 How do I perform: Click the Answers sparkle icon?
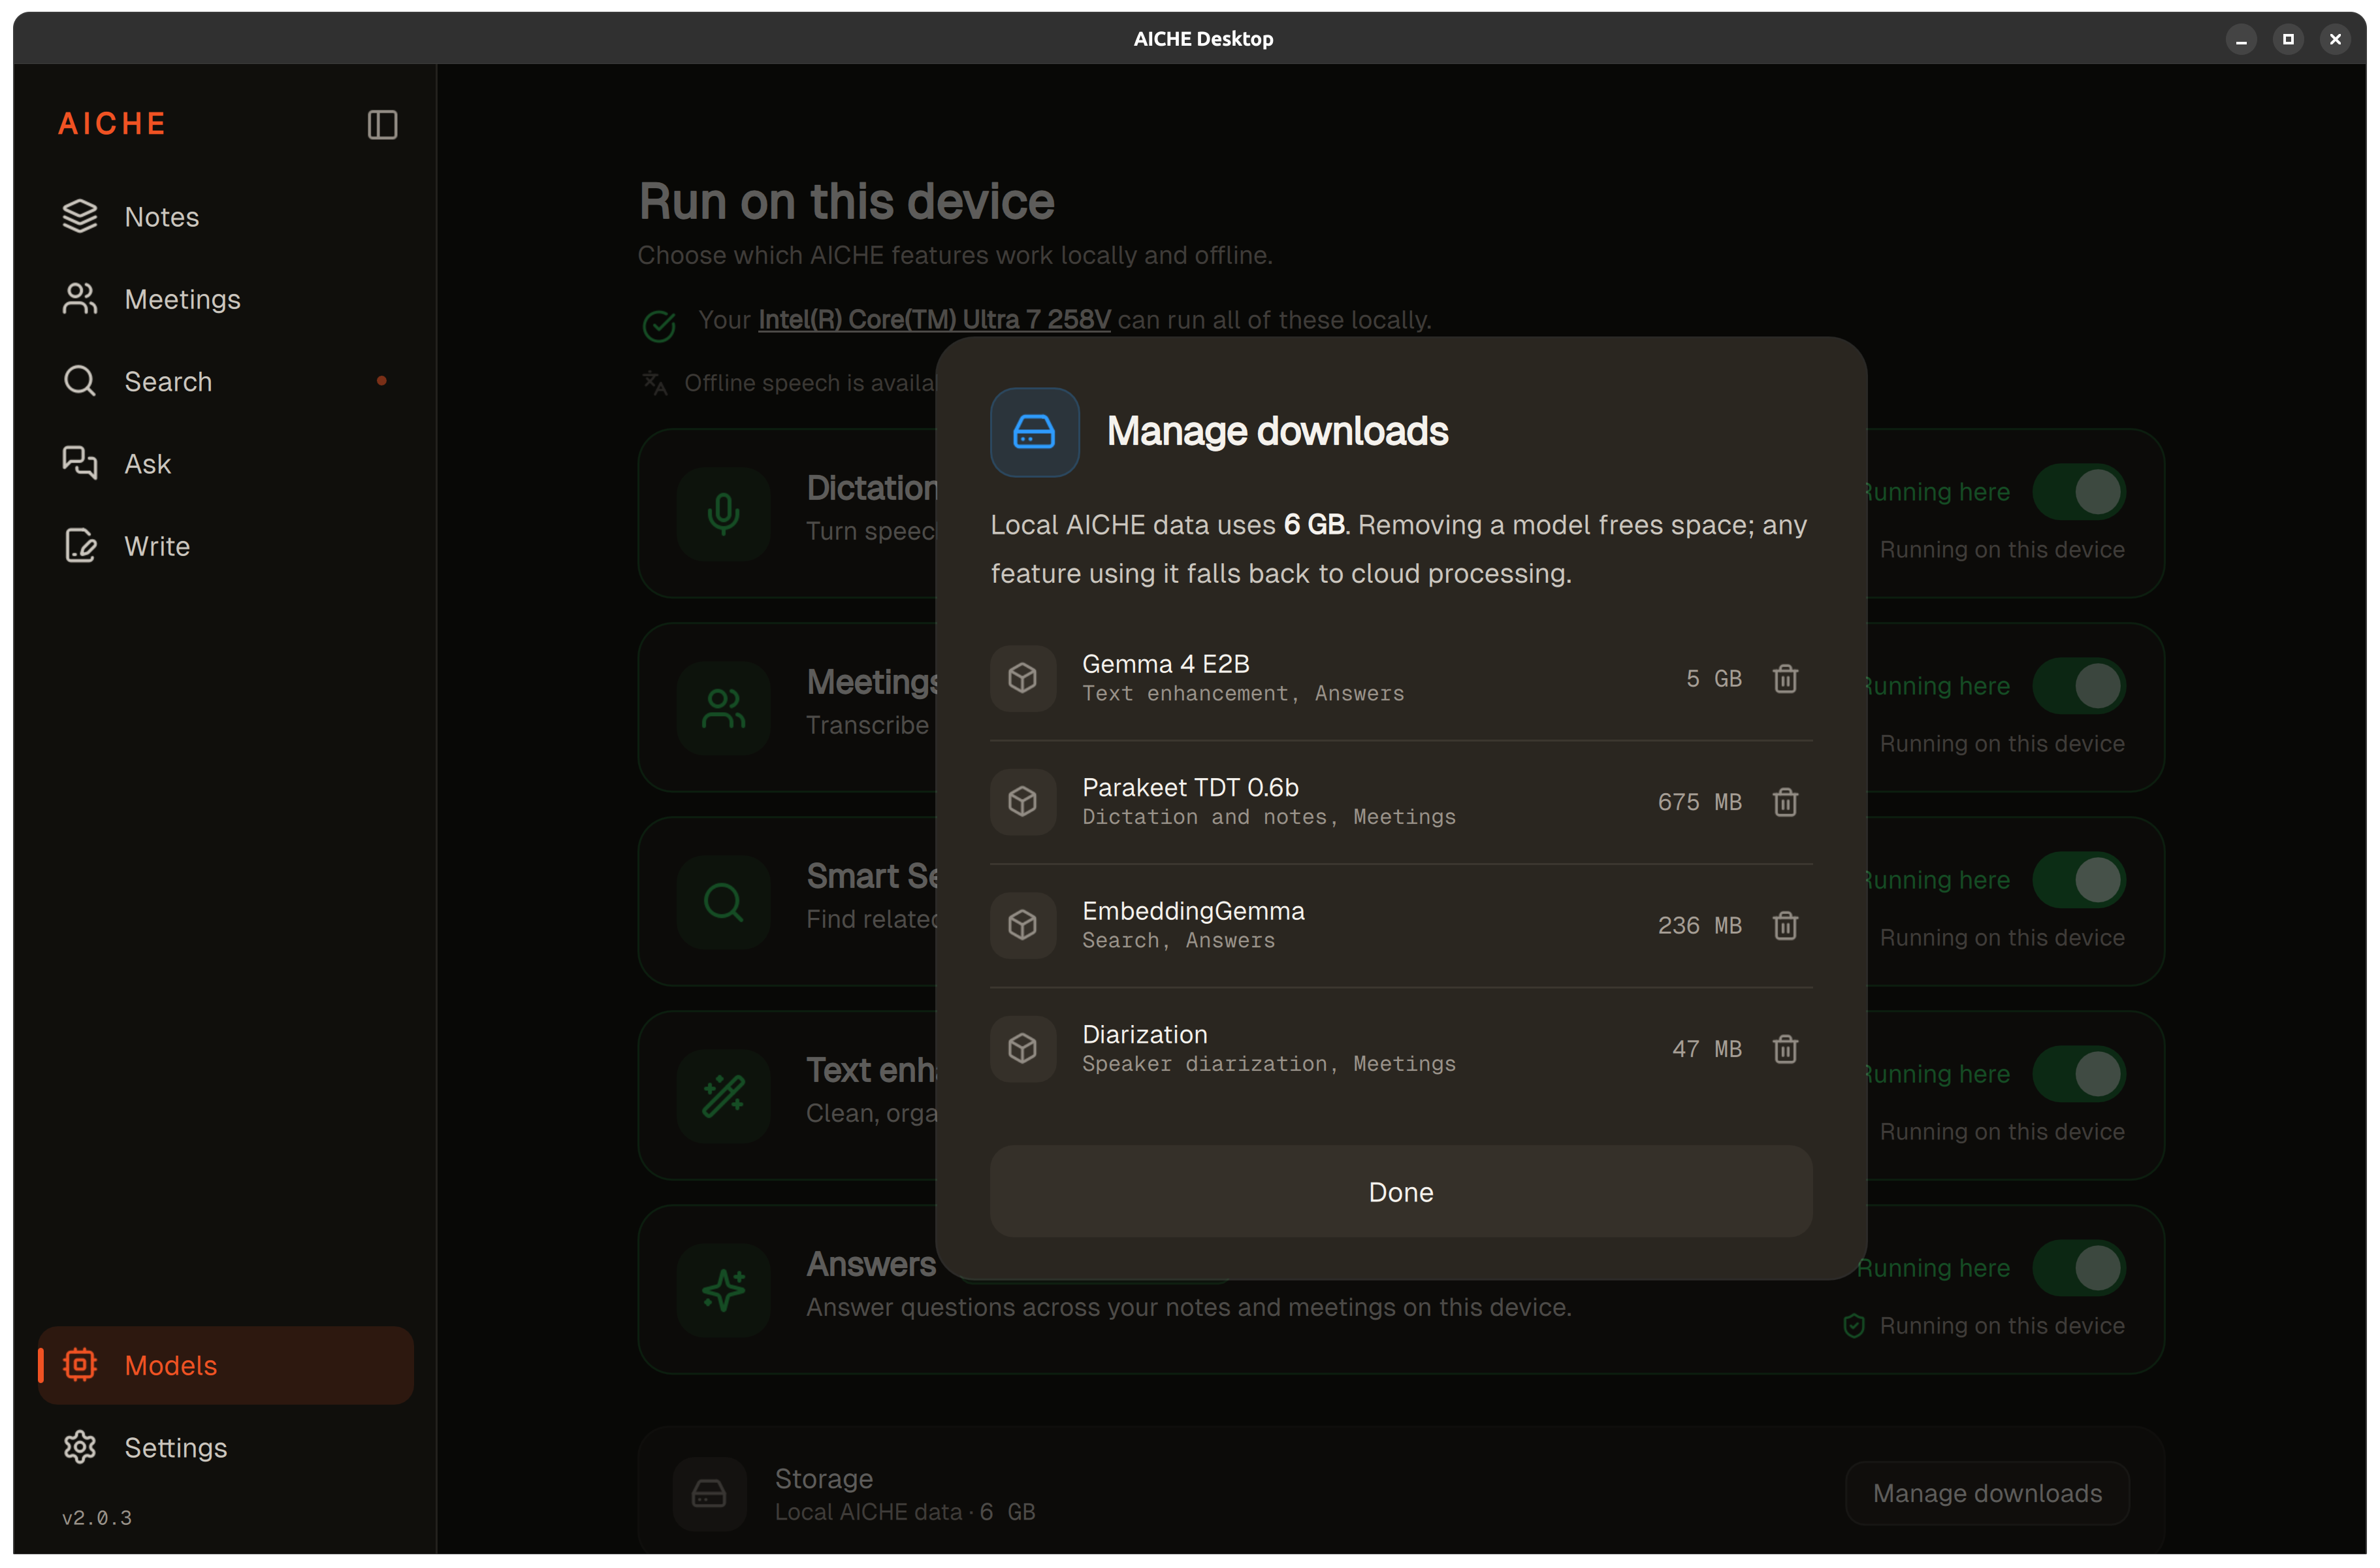click(723, 1290)
